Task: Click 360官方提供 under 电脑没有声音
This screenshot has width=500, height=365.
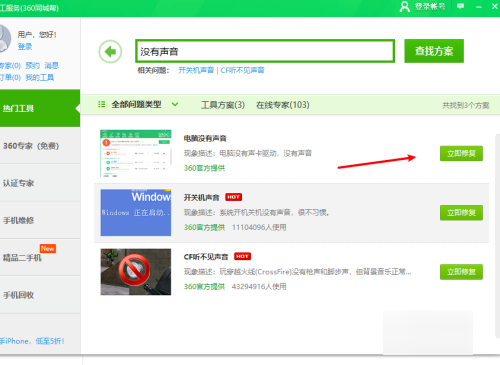Action: coord(204,168)
